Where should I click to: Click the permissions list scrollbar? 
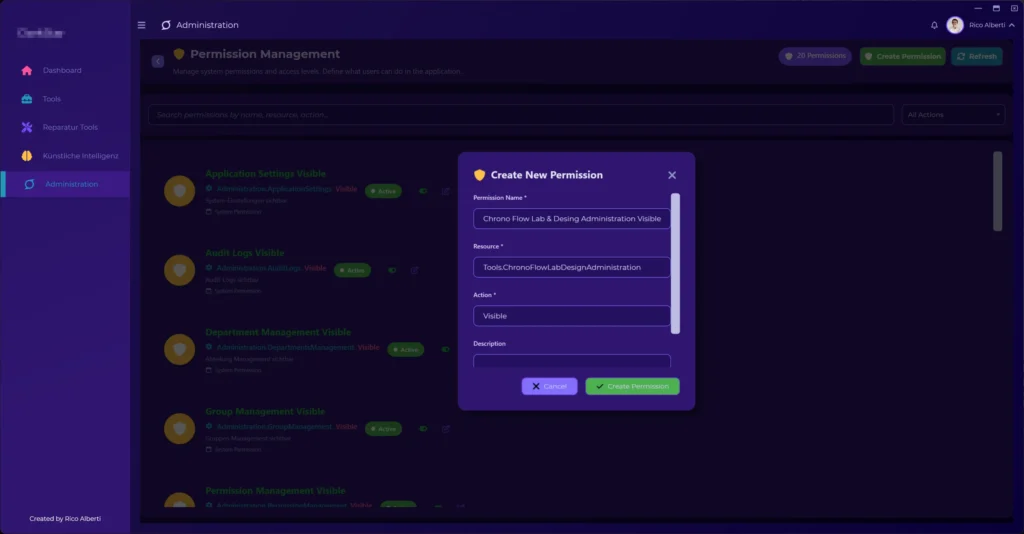[997, 191]
